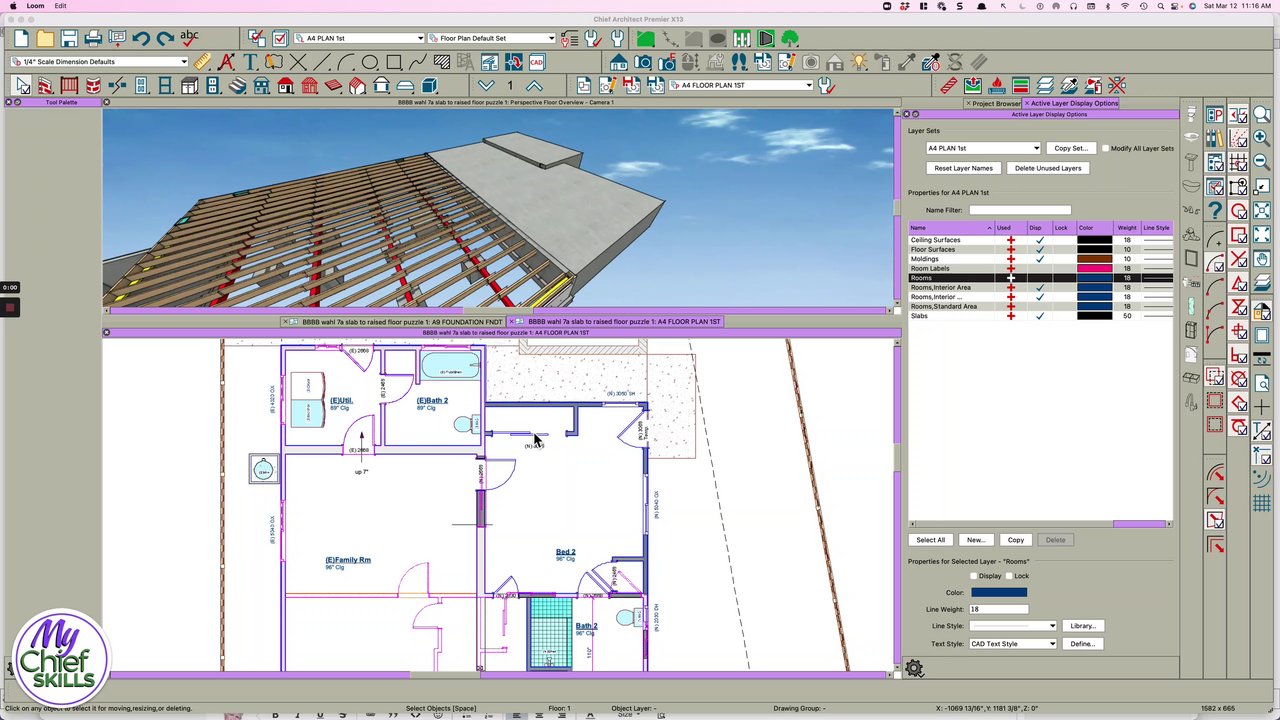Expand the Layer Sets A4 PLAN 1st dropdown
Viewport: 1280px width, 720px height.
coord(983,148)
